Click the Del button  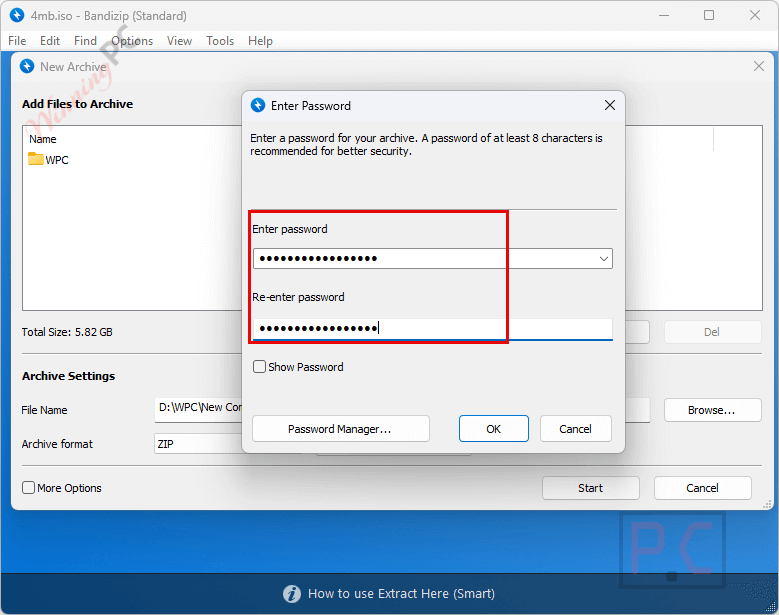click(x=712, y=332)
